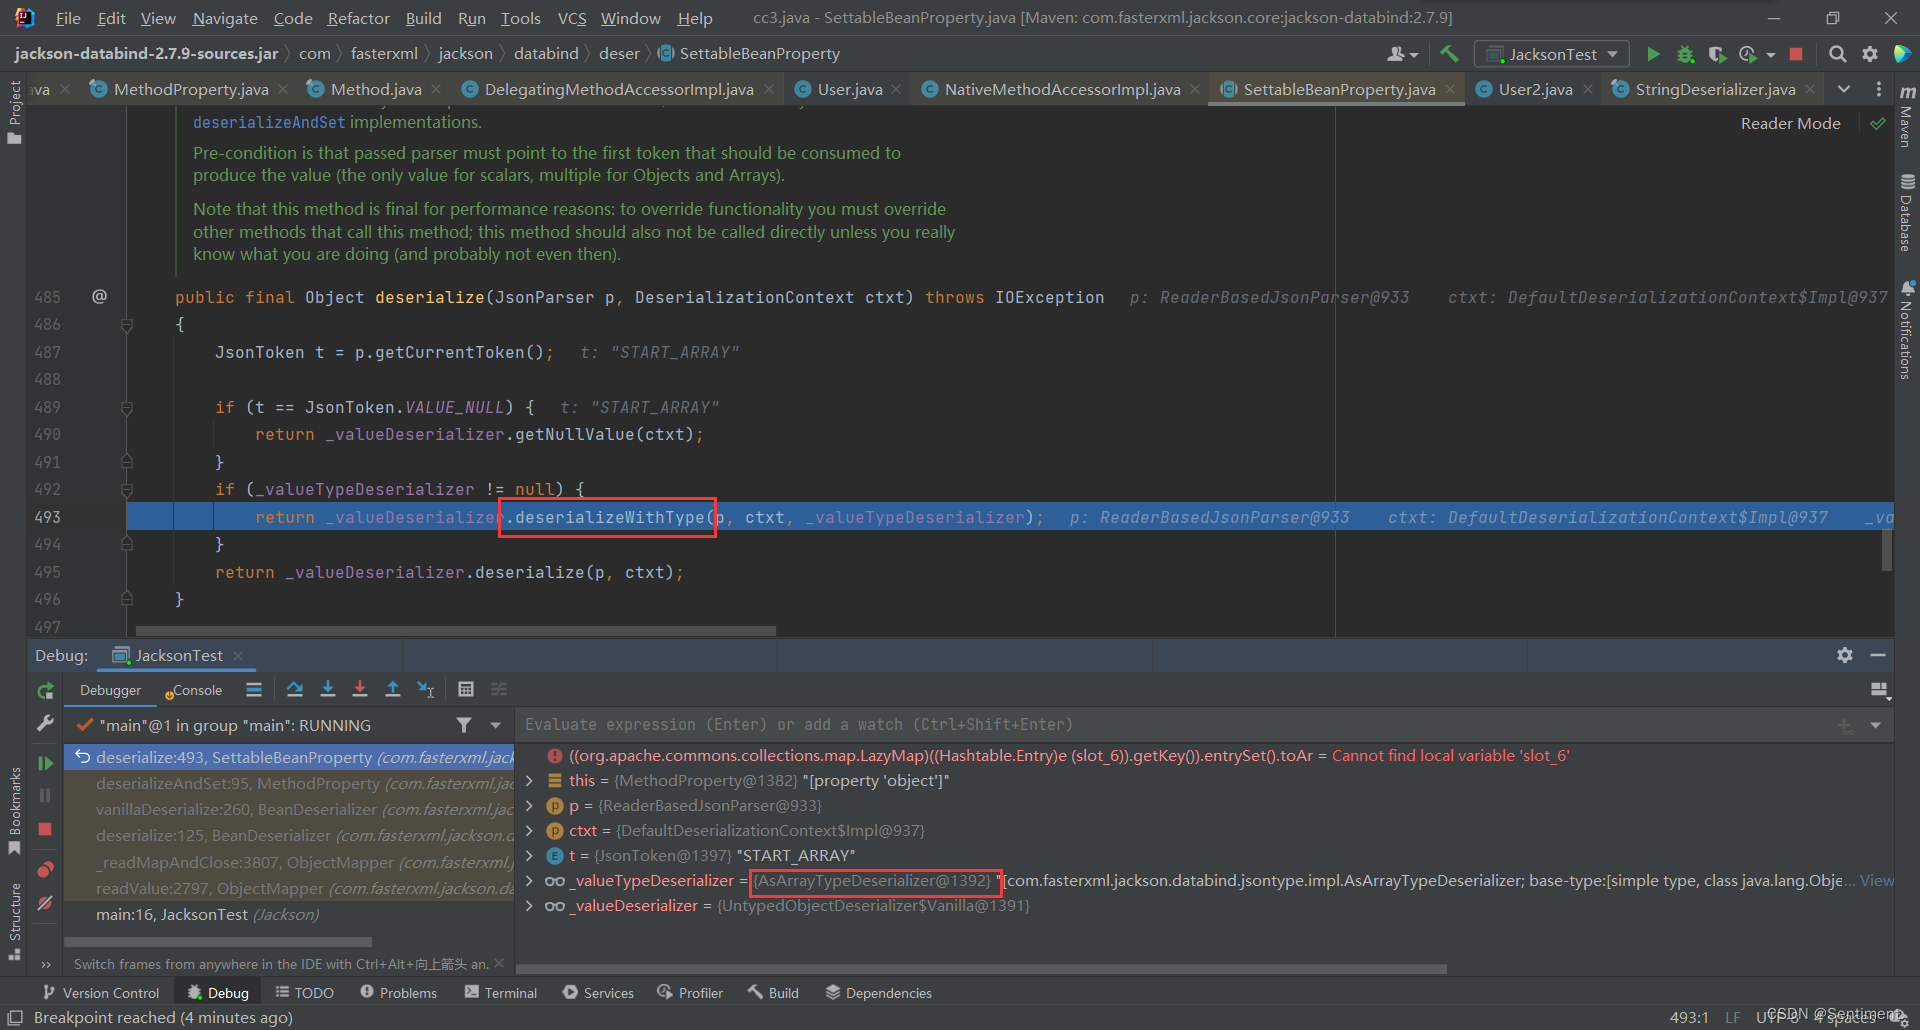This screenshot has width=1920, height=1030.
Task: Click Run to Cursor icon
Action: tap(426, 689)
